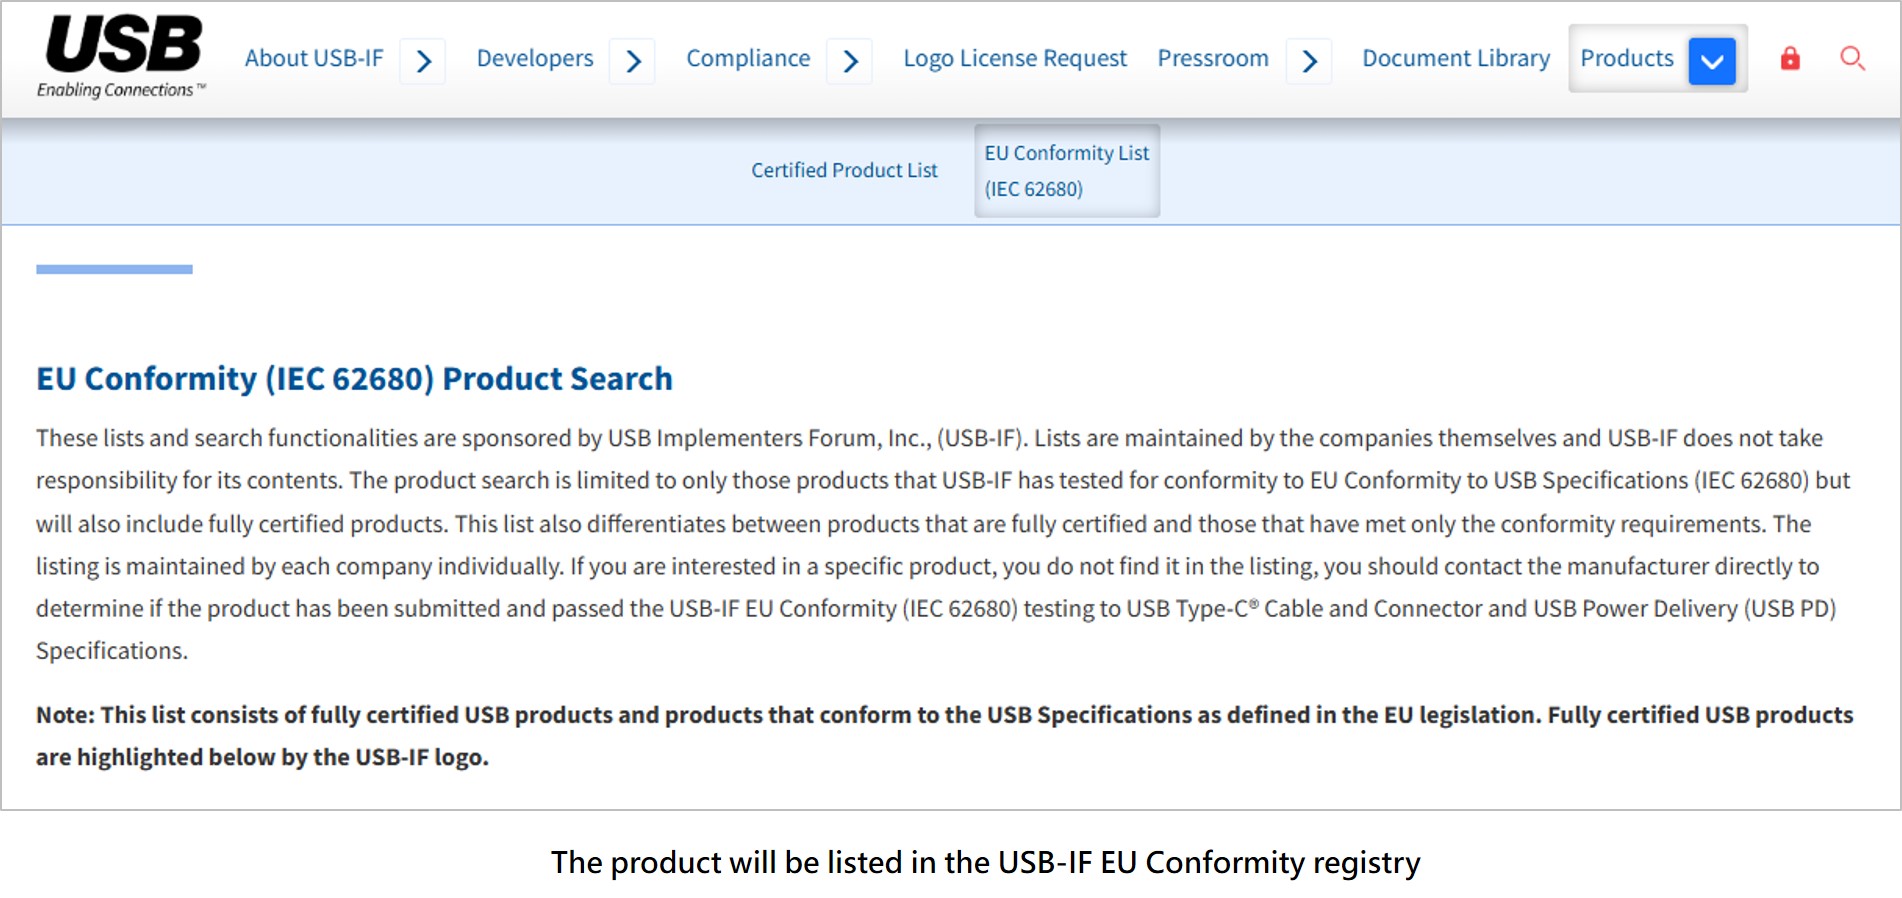
Task: Select the Products menu item
Action: click(x=1626, y=59)
